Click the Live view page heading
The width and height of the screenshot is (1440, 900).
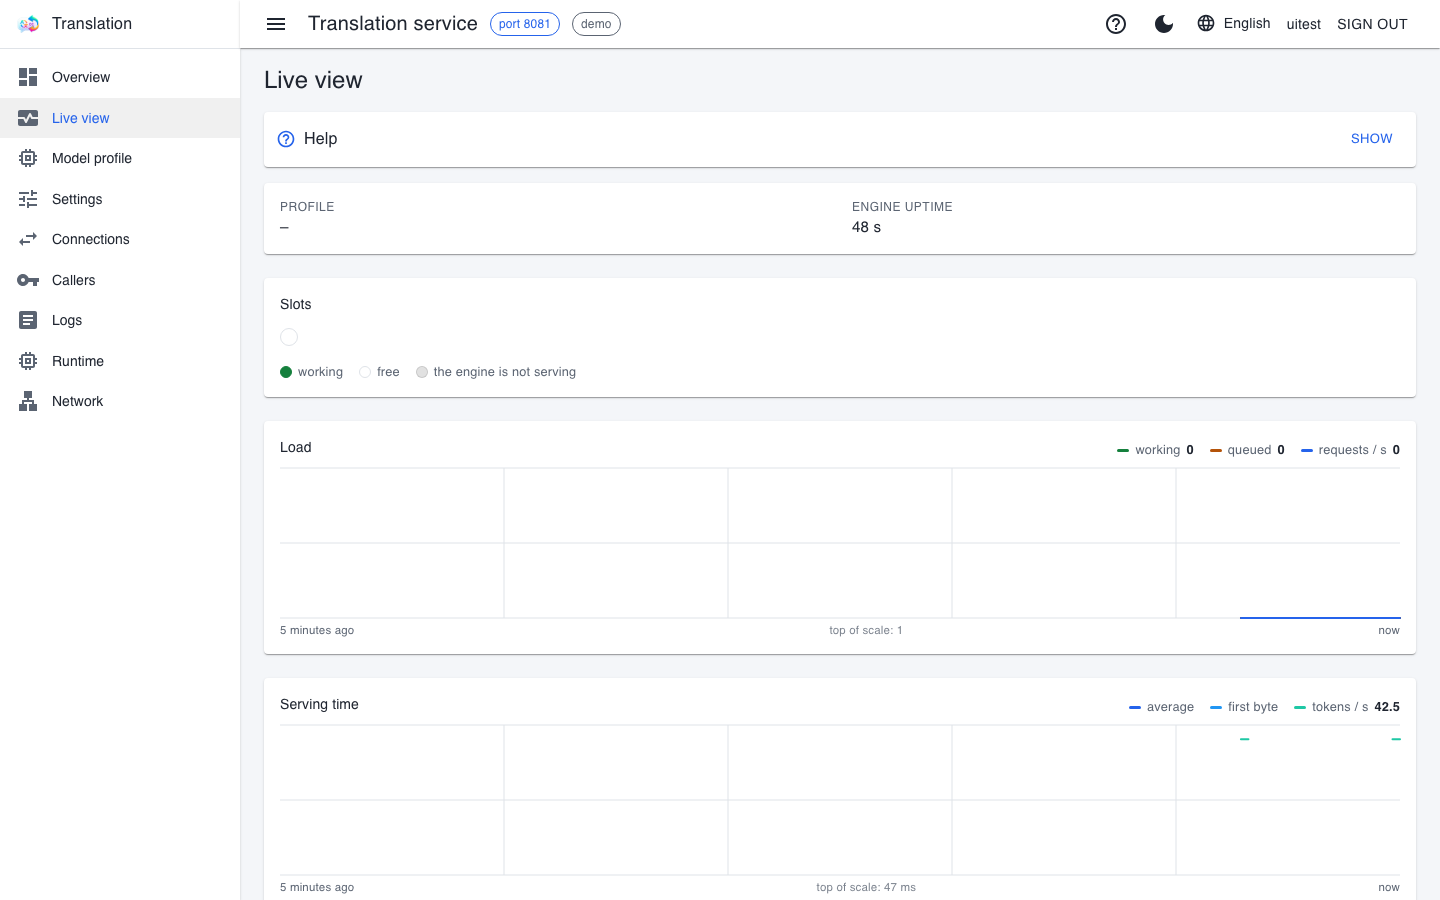[x=313, y=80]
